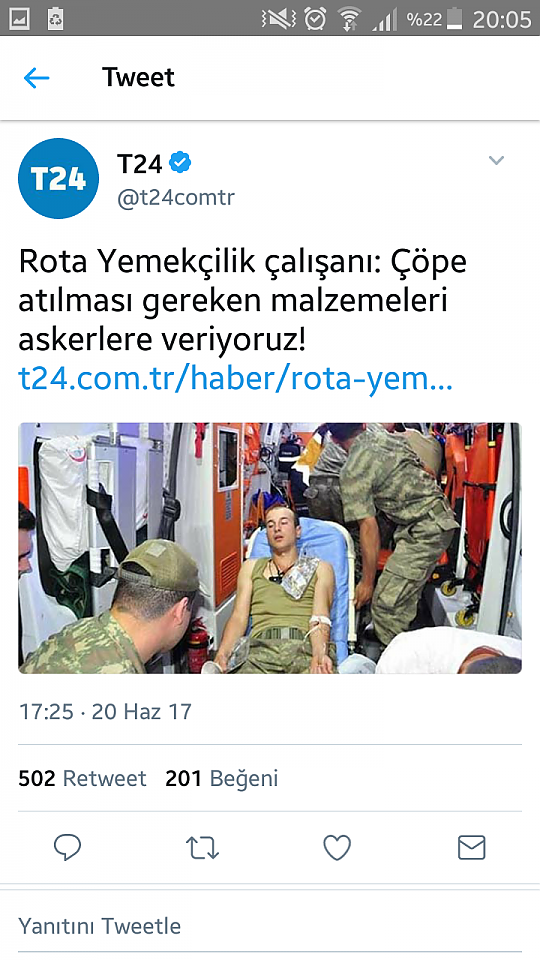Open the T24 profile avatar
This screenshot has height=960, width=540.
[58, 178]
